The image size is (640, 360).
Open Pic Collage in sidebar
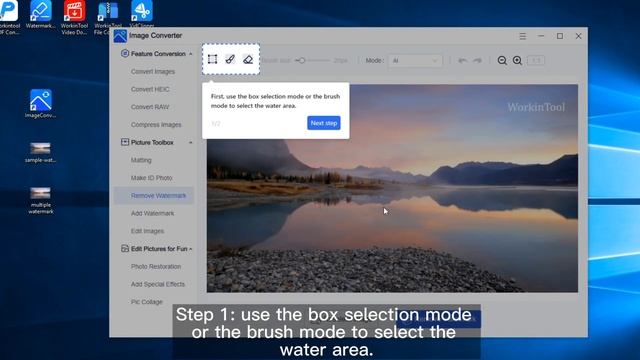coord(147,302)
